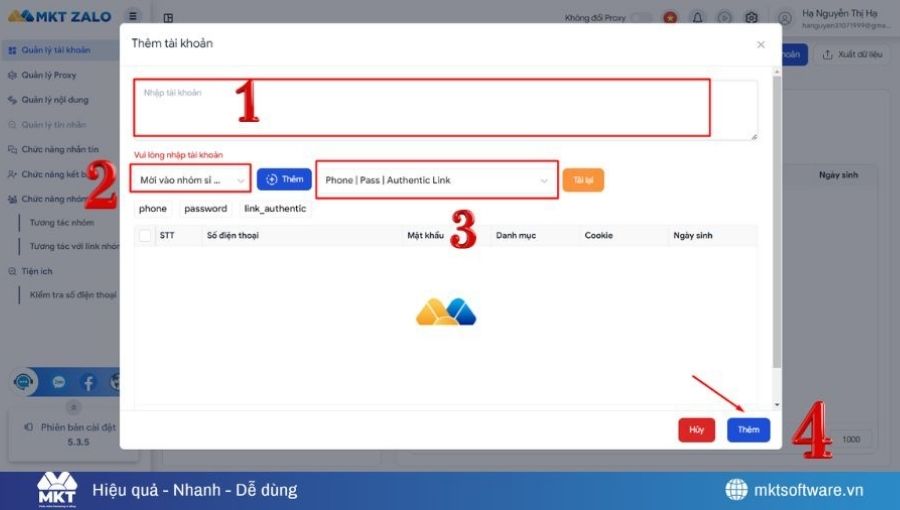Select Tương tác nhóm submenu item

(62, 223)
